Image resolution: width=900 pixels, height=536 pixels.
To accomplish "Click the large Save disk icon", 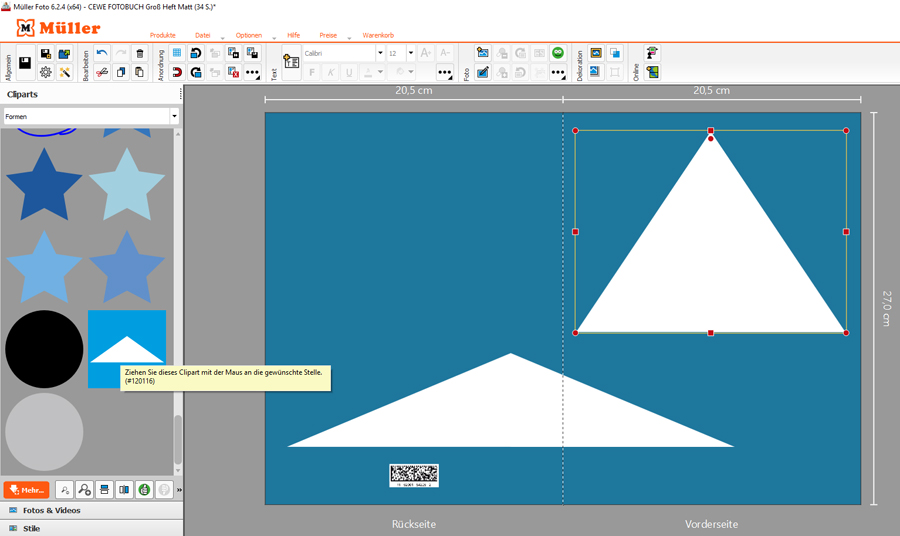I will pyautogui.click(x=24, y=63).
